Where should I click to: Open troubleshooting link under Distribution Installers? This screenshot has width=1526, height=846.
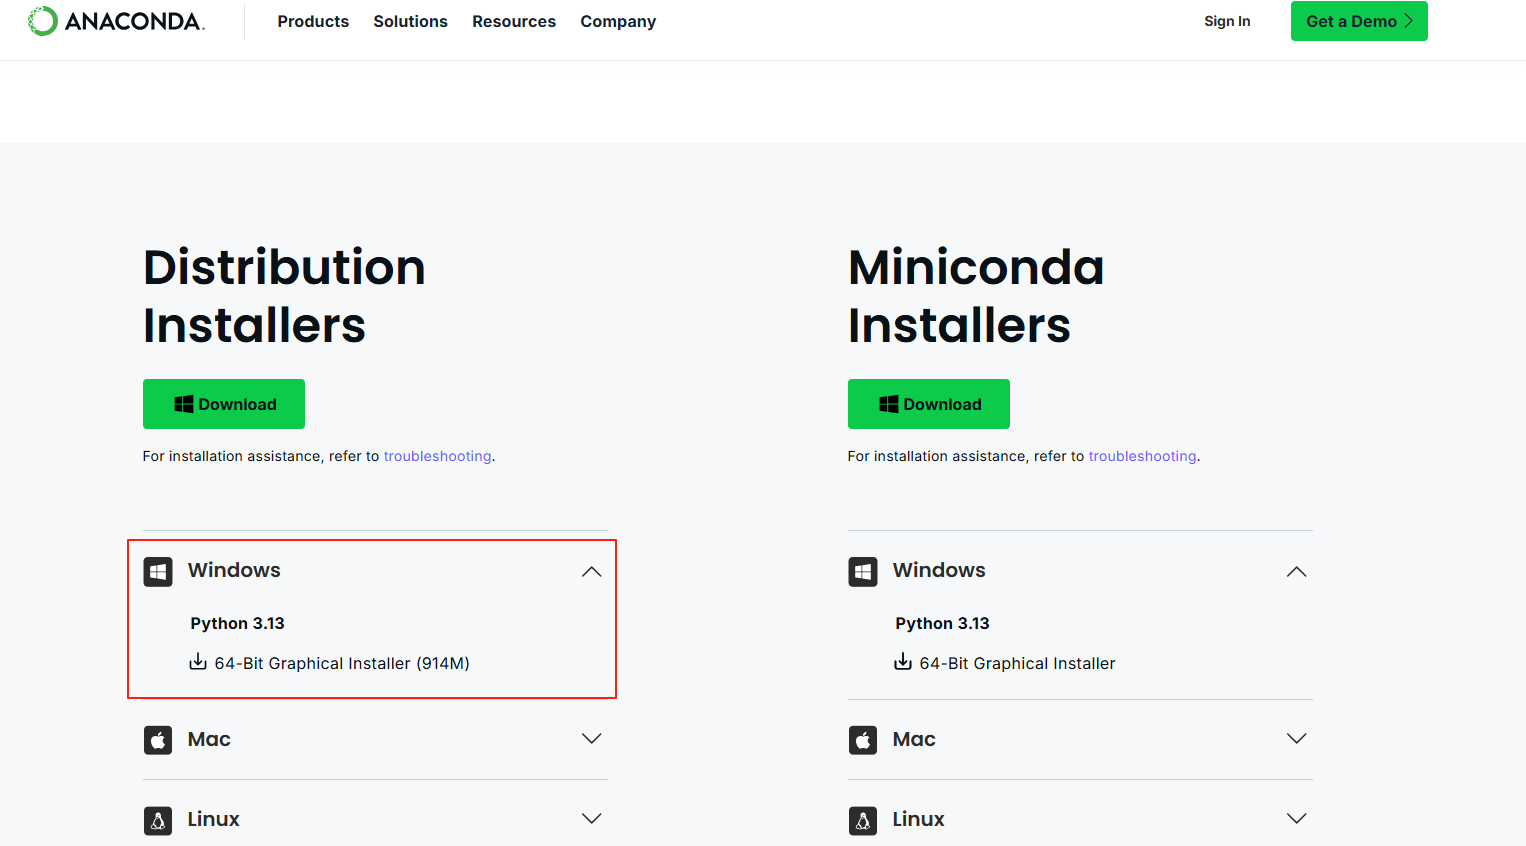click(x=437, y=456)
